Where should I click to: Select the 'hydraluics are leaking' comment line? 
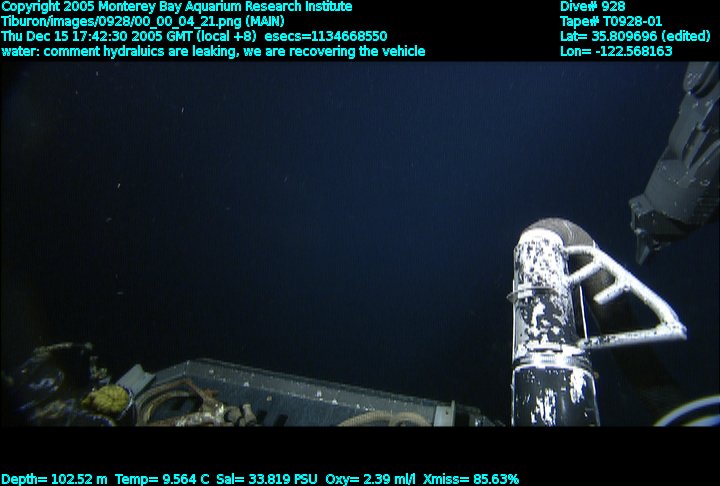click(213, 51)
